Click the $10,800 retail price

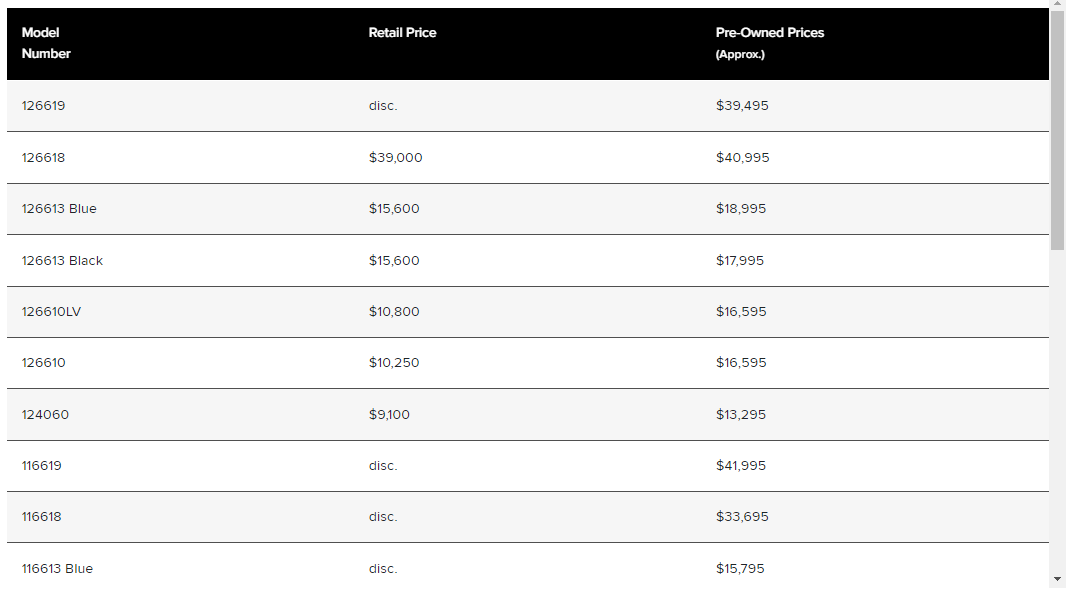(x=394, y=312)
